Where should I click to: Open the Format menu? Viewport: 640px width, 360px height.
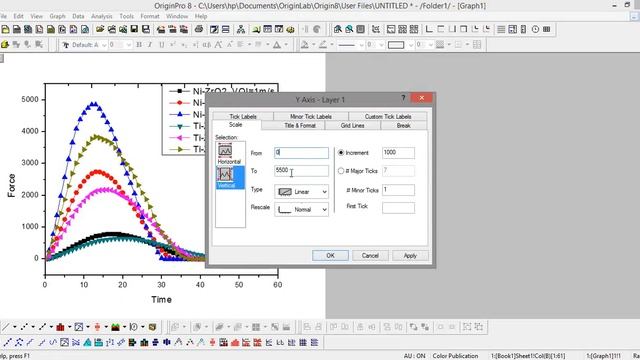150,16
